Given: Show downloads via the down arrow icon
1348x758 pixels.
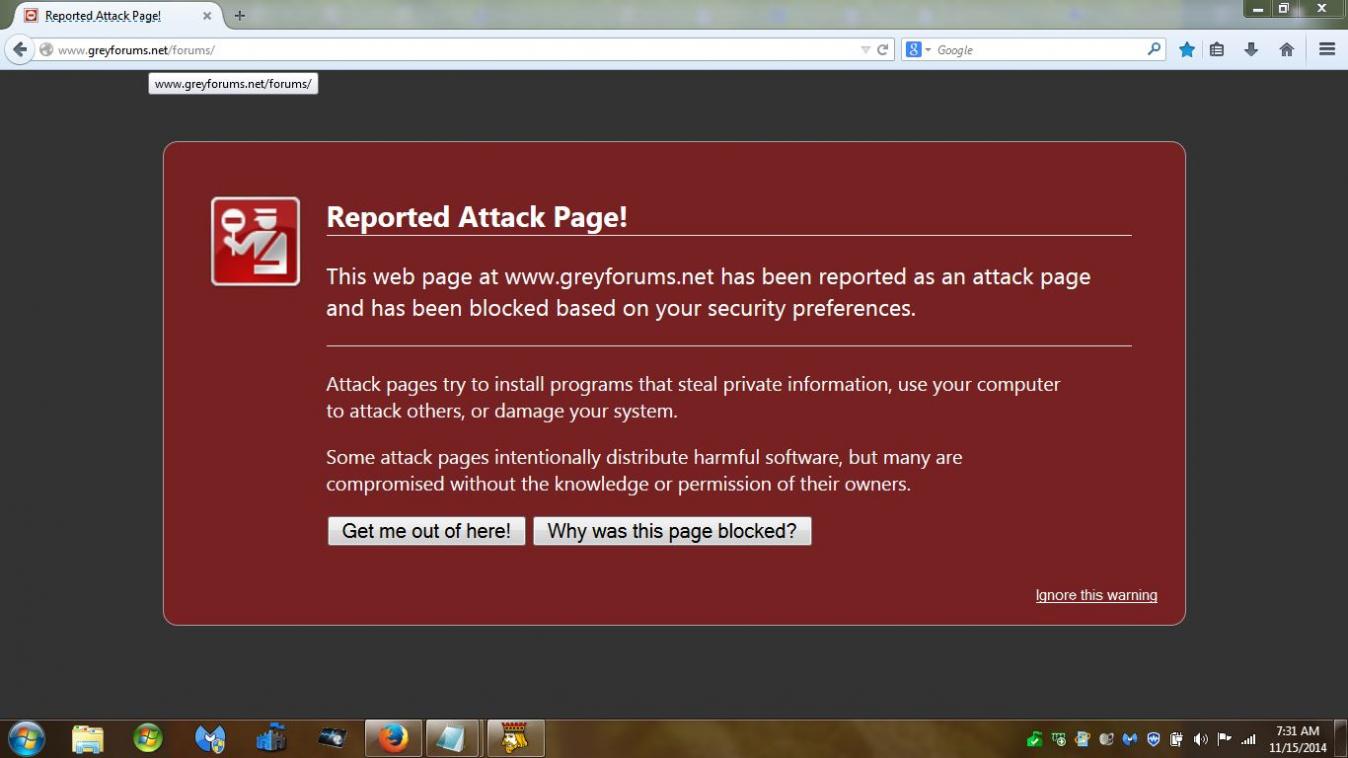Looking at the screenshot, I should point(1251,49).
